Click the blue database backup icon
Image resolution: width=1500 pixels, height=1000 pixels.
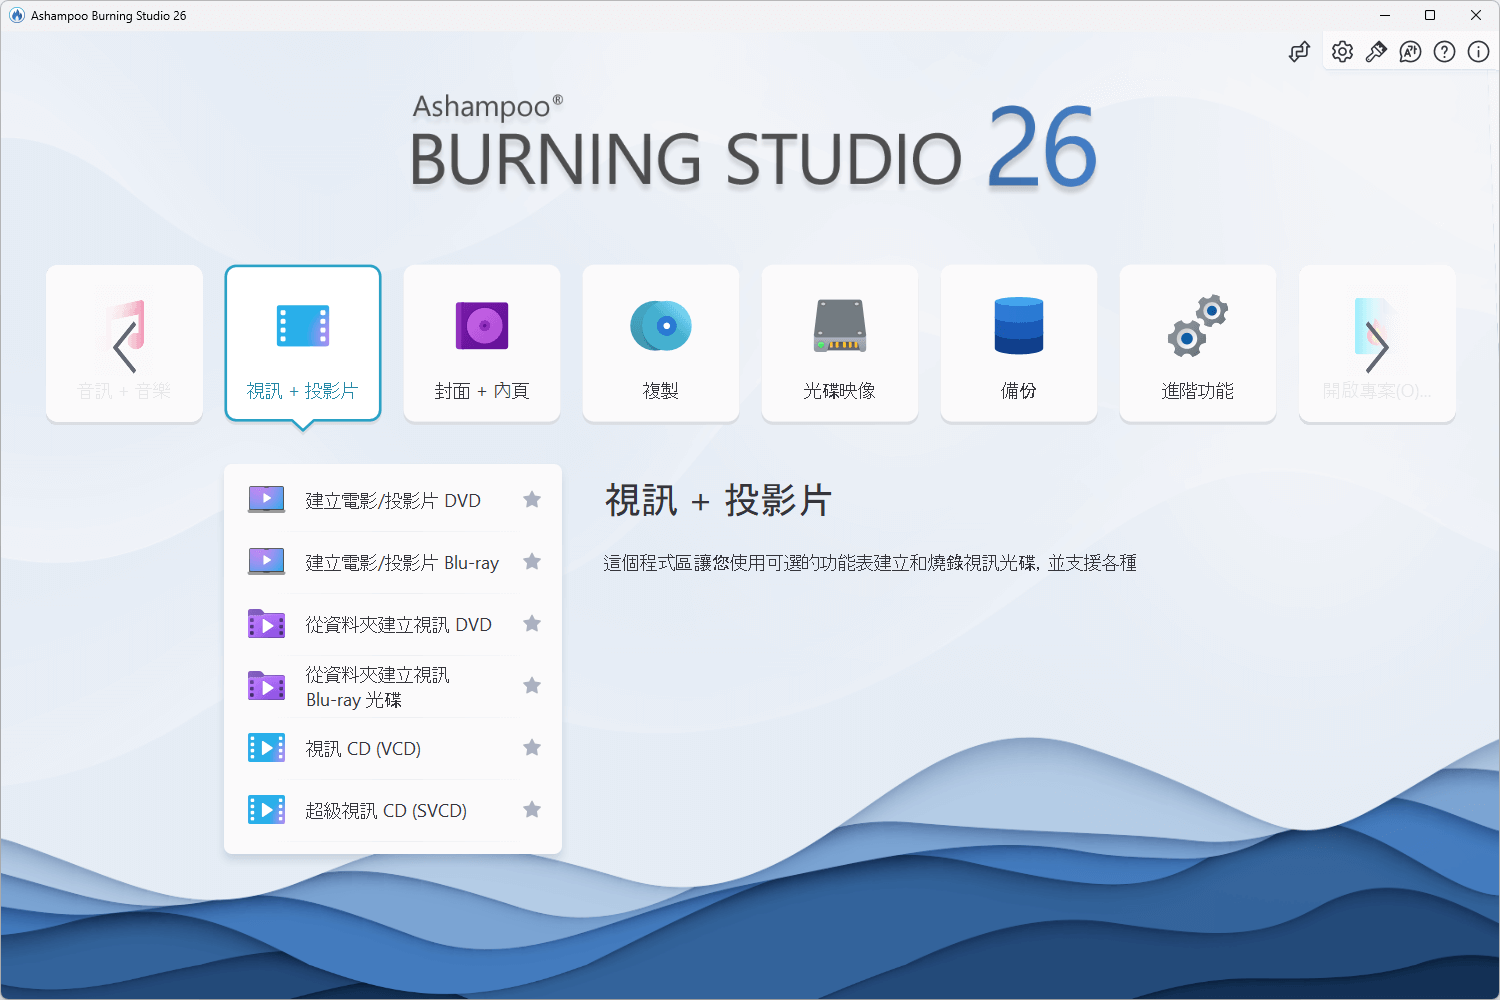pyautogui.click(x=1019, y=325)
